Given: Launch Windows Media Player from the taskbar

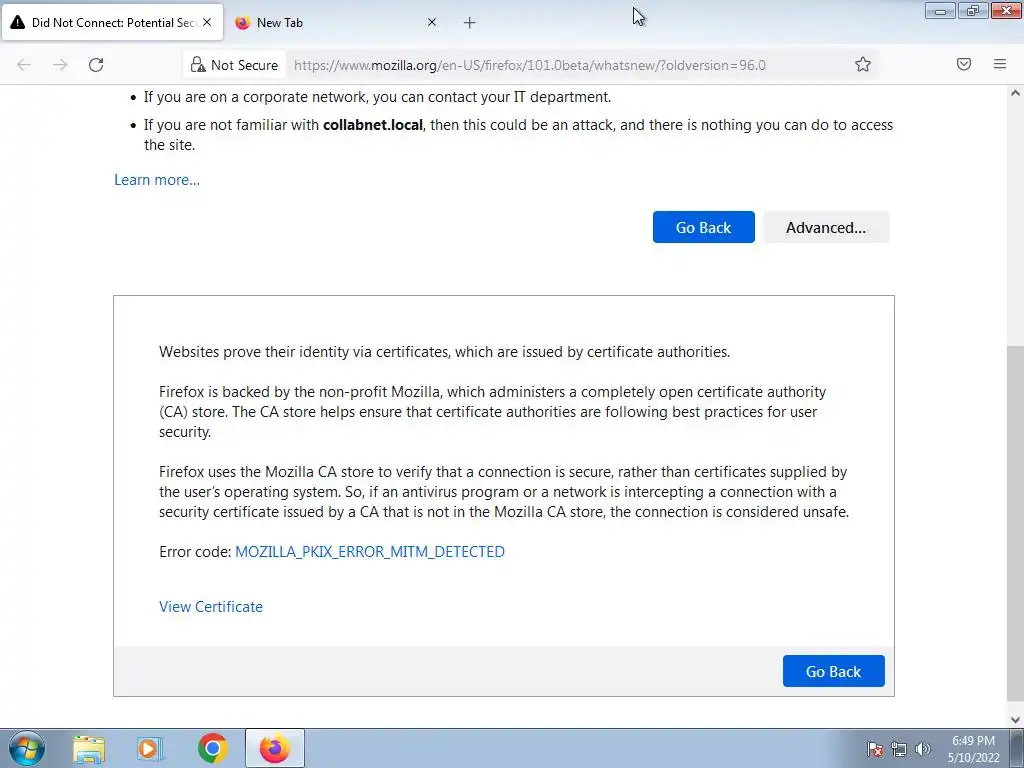Looking at the screenshot, I should [150, 748].
